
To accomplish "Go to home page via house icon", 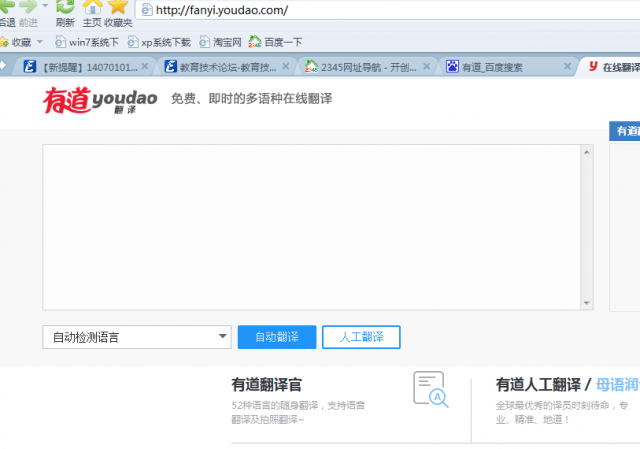I will tap(92, 7).
